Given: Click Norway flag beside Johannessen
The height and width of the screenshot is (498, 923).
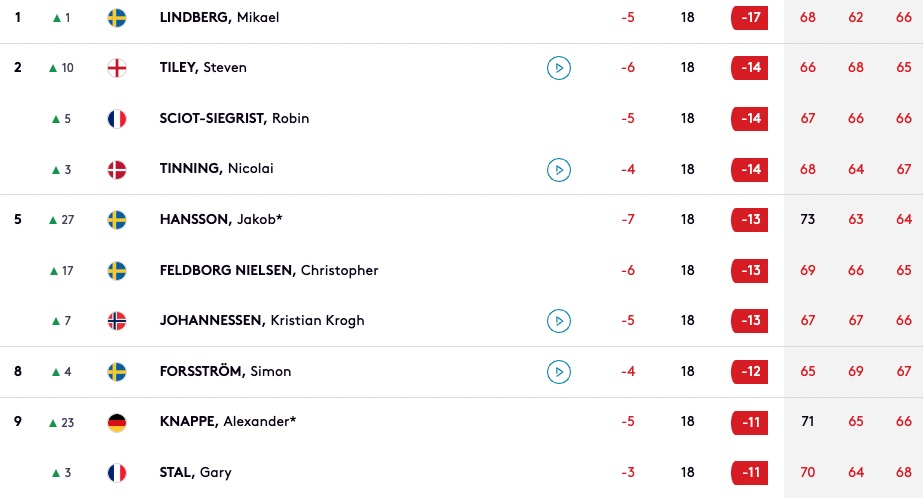Looking at the screenshot, I should pos(117,321).
